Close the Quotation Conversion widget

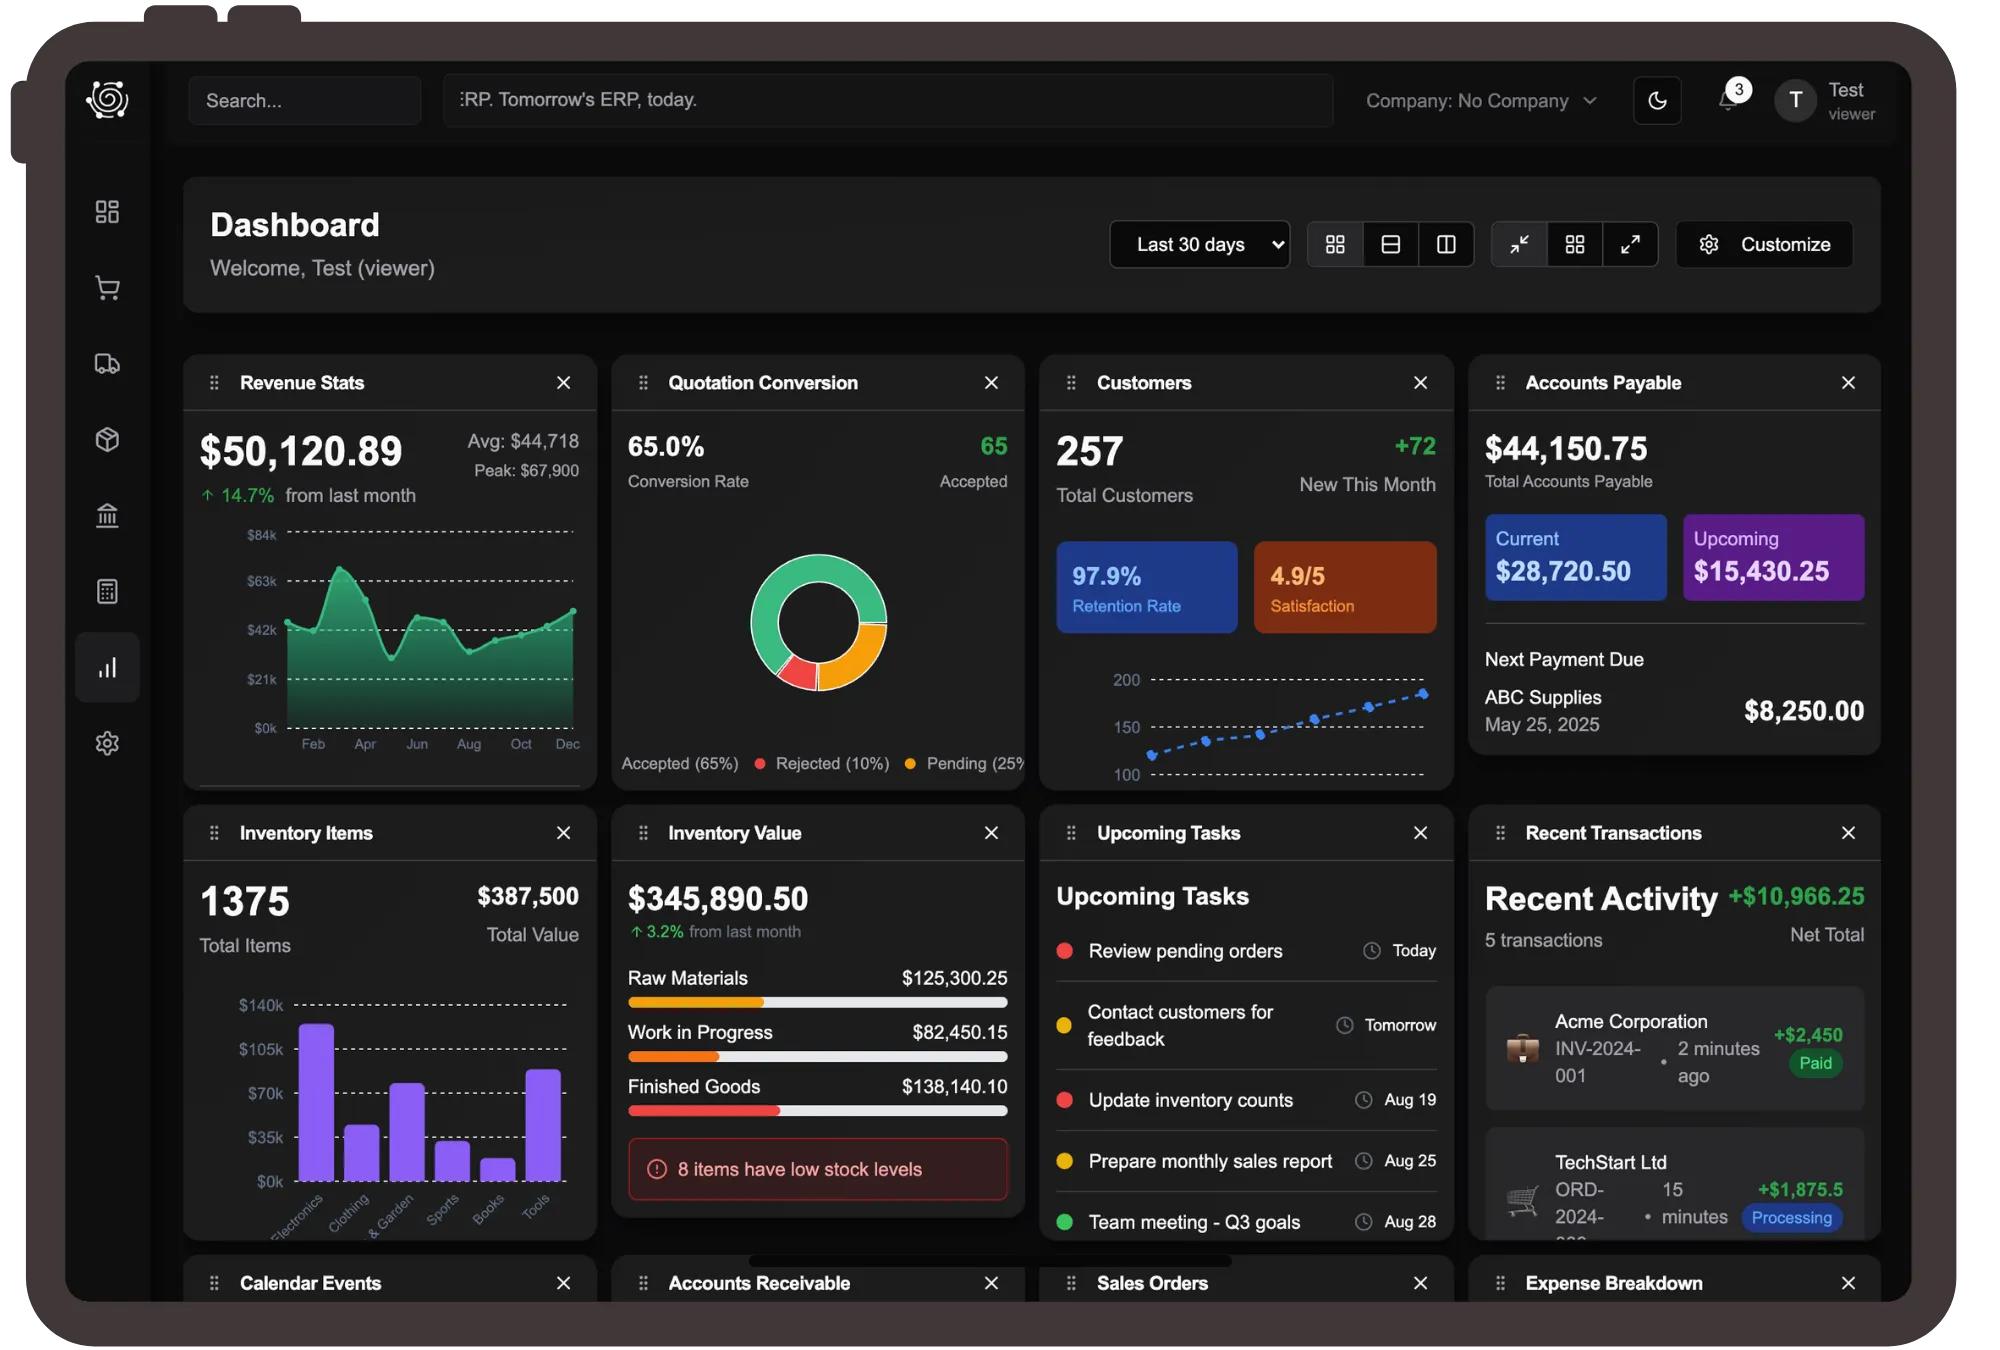point(992,383)
